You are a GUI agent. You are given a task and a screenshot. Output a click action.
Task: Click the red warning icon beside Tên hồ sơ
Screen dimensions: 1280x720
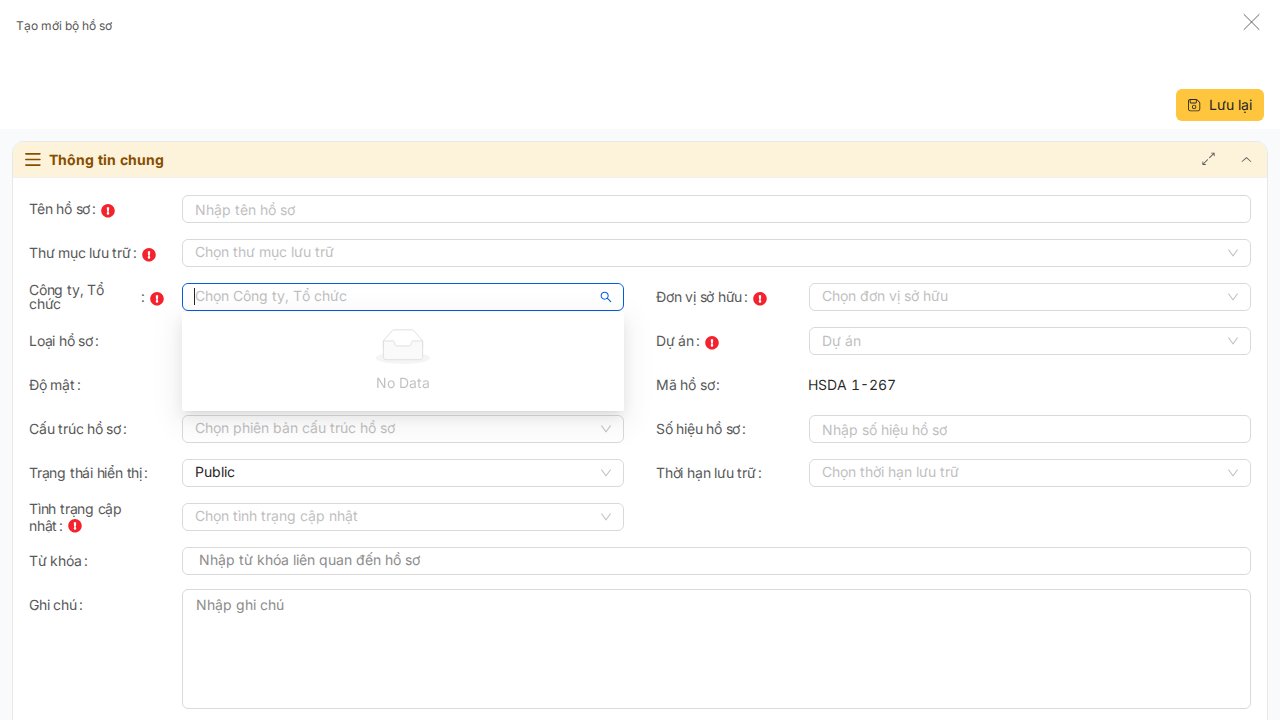(x=108, y=211)
